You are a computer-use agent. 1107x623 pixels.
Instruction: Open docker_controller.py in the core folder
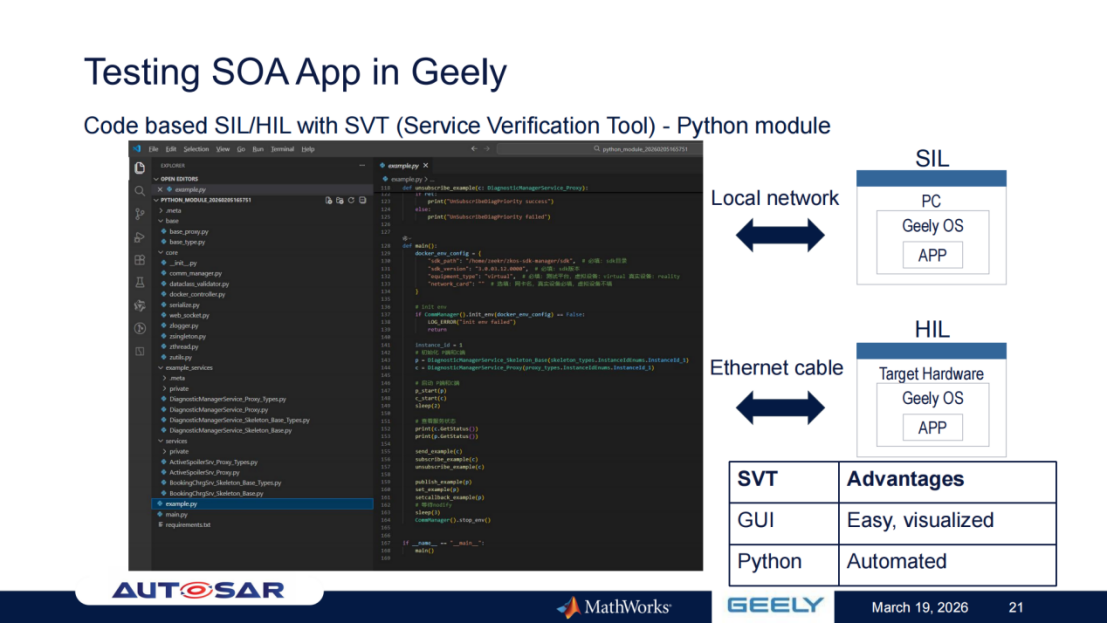tap(197, 294)
